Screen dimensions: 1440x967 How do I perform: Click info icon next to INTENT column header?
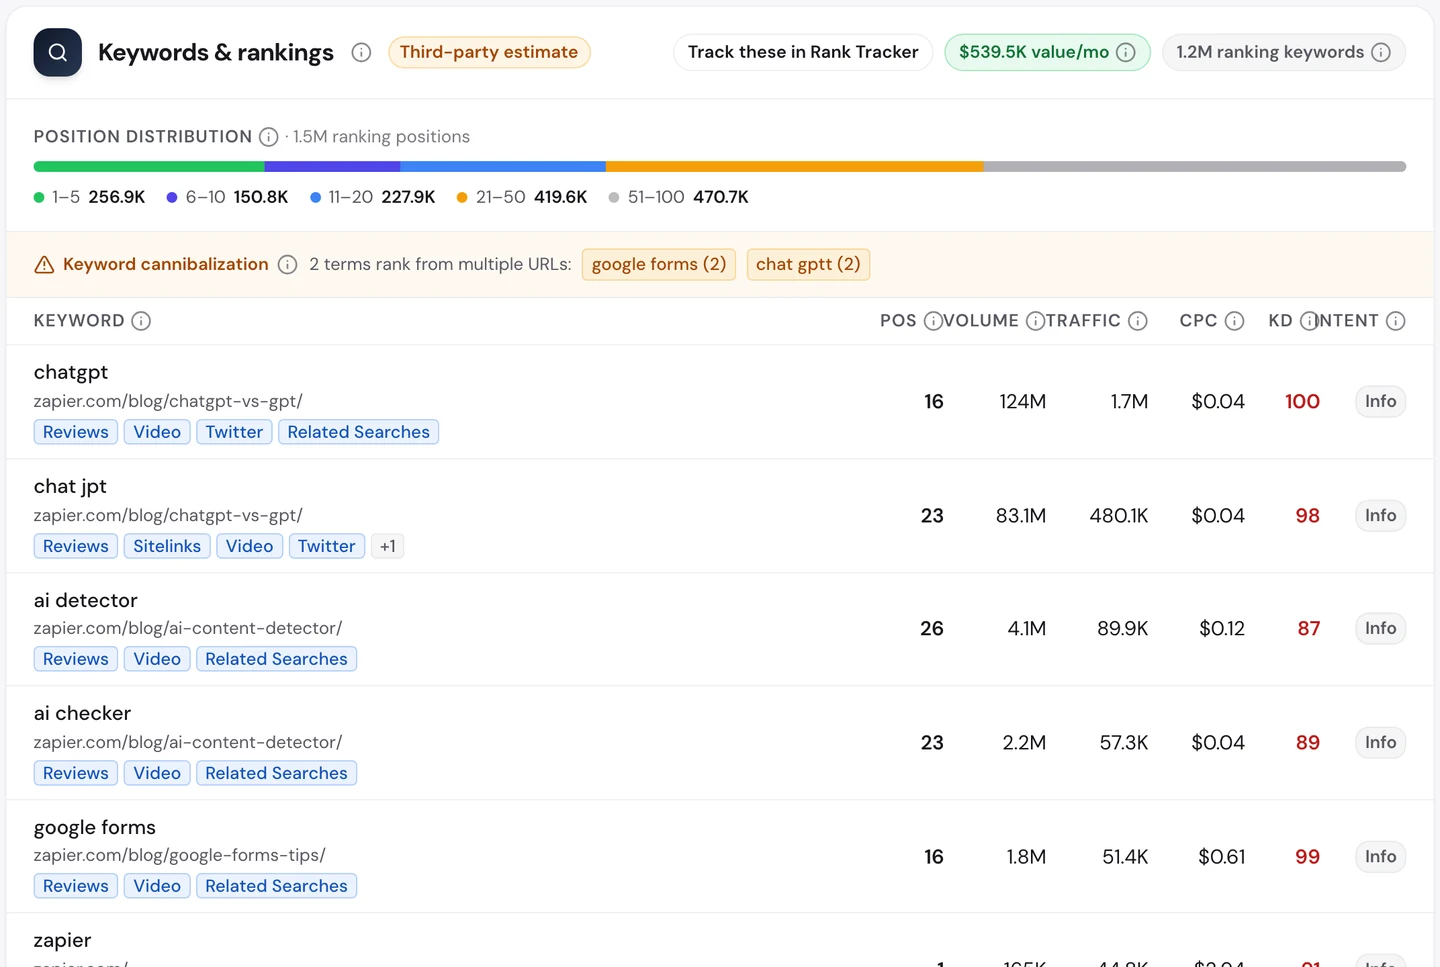[1395, 321]
